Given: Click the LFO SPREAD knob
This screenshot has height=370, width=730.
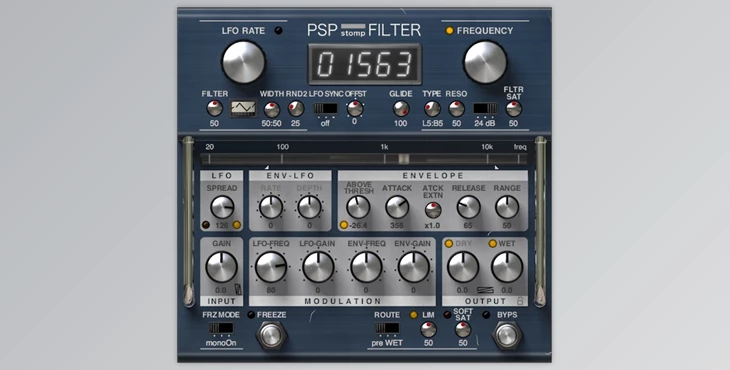Looking at the screenshot, I should [222, 207].
